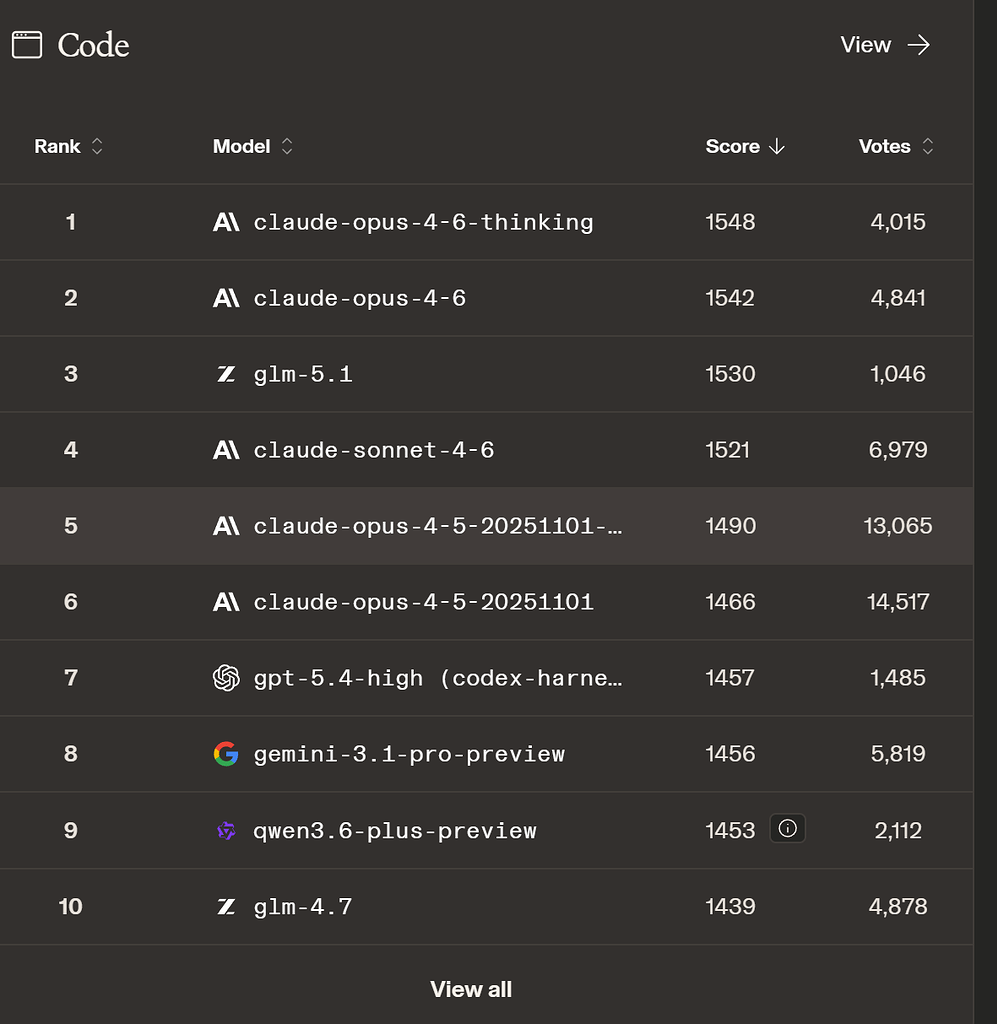997x1024 pixels.
Task: Click the Z logo beside glm-5.1
Action: 226,374
